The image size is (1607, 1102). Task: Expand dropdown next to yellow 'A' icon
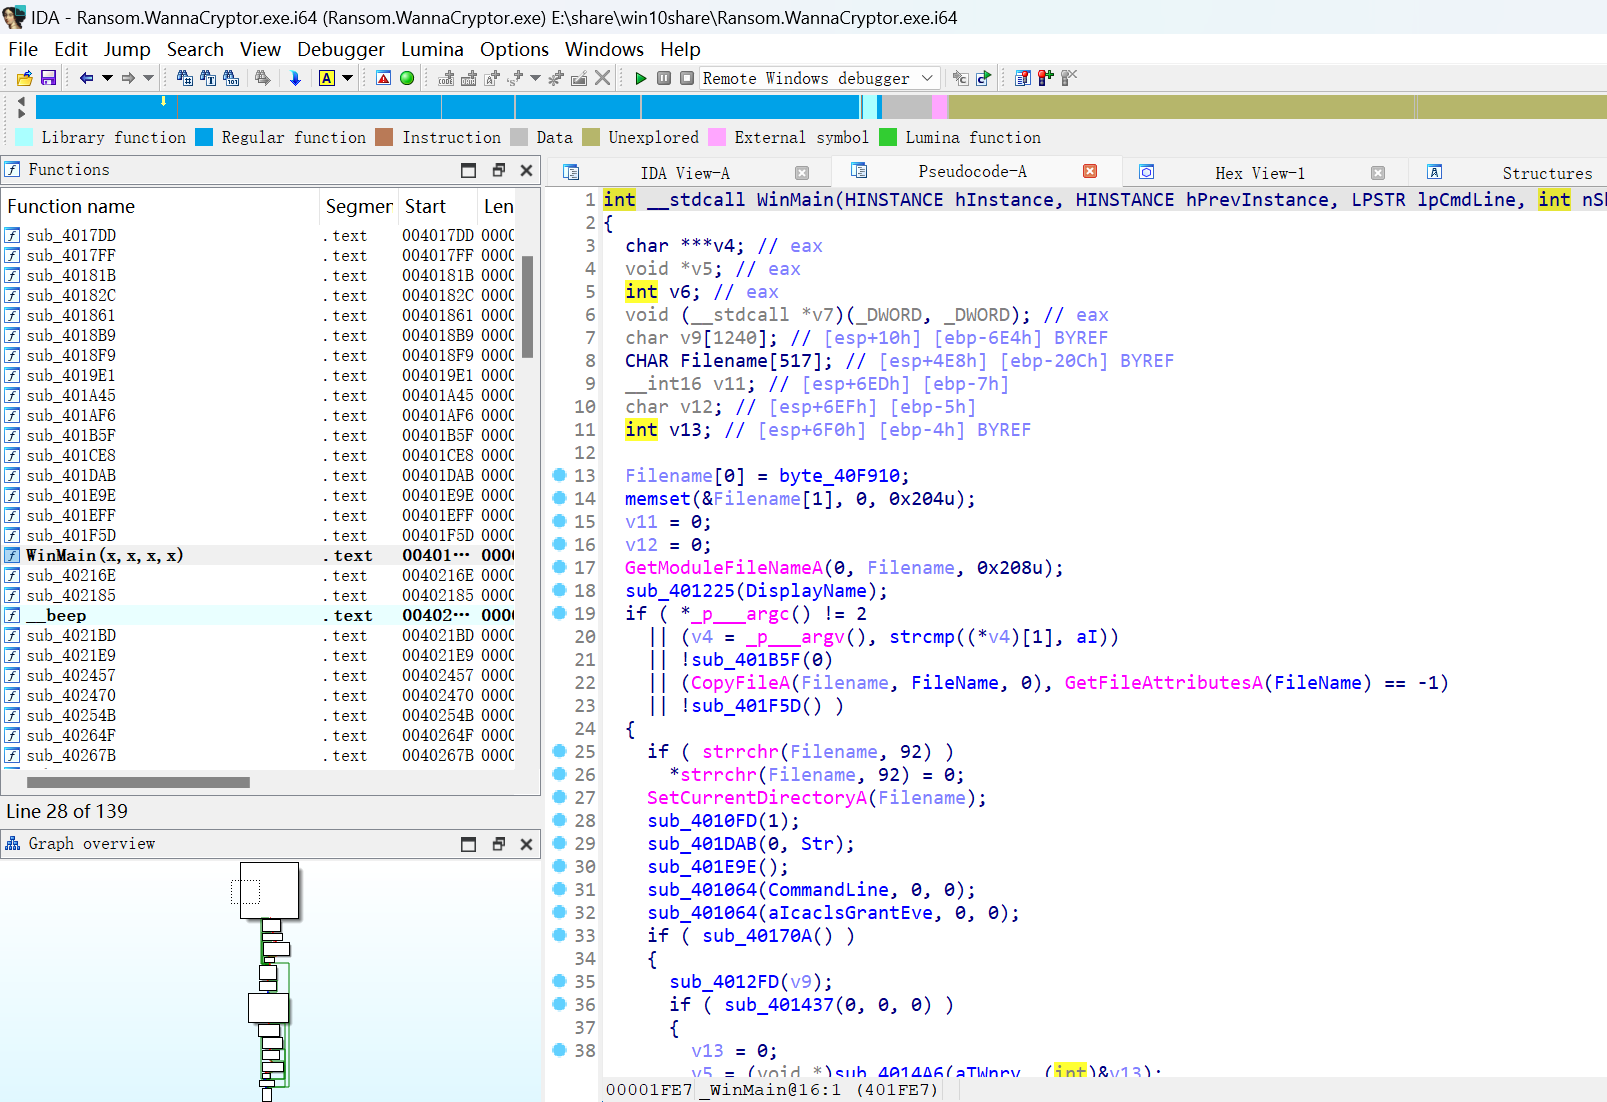pyautogui.click(x=347, y=78)
